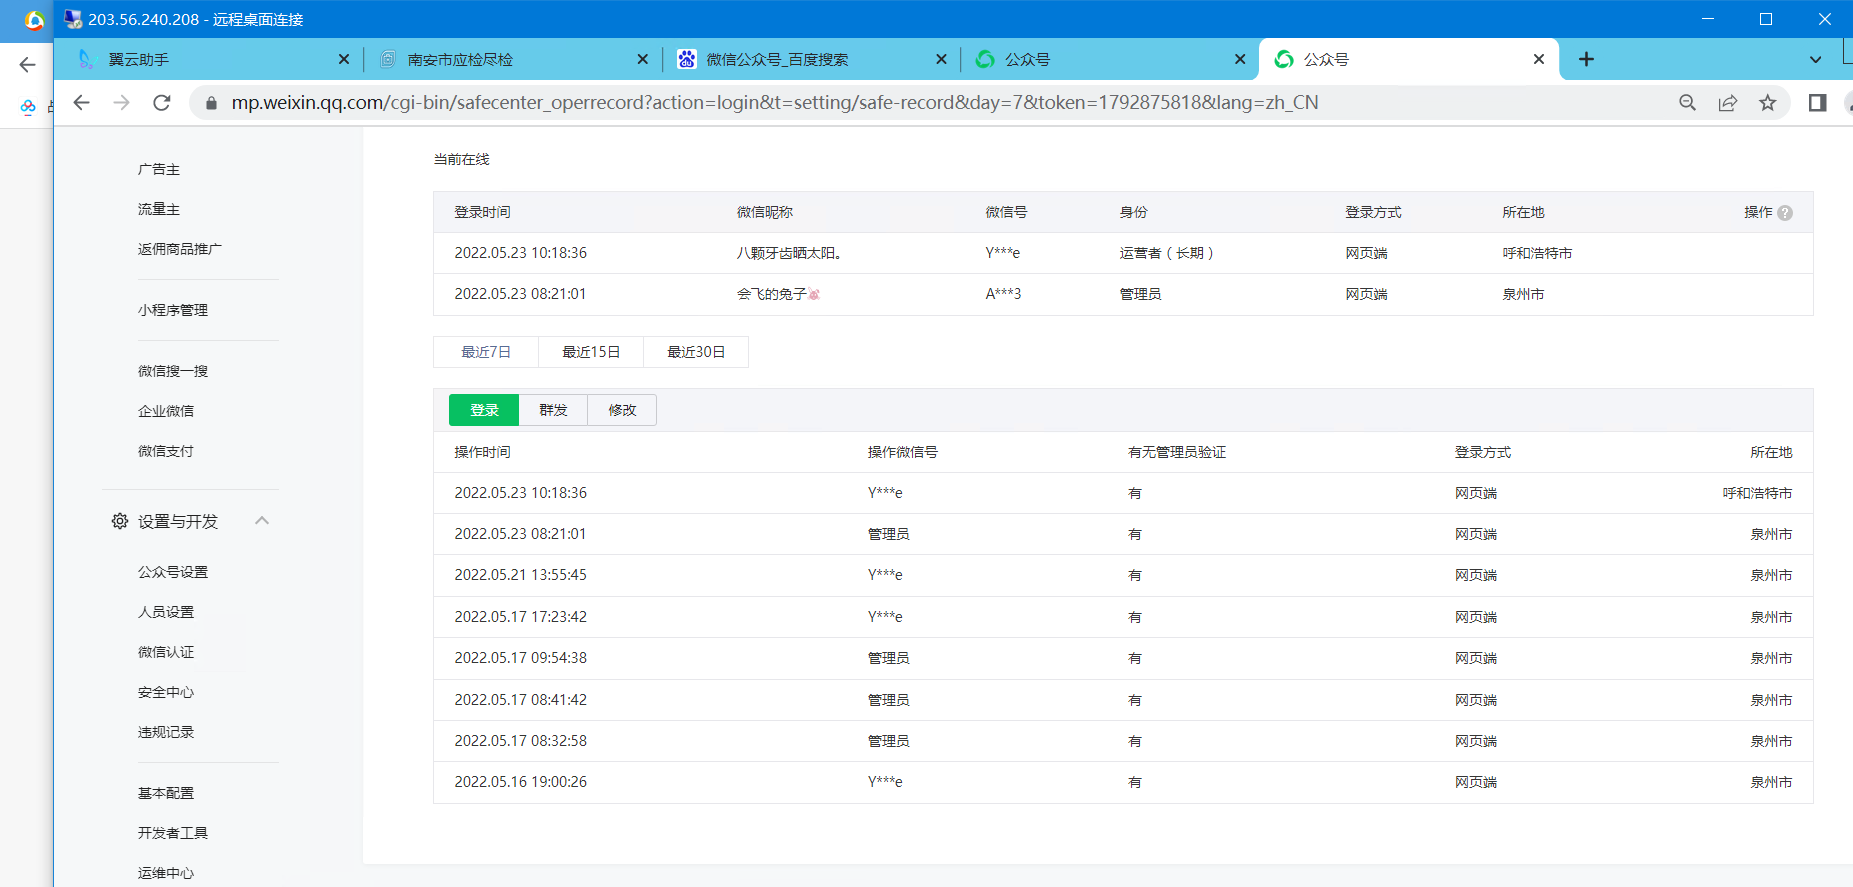Click the A***3 WeChat ID cell

point(1003,294)
